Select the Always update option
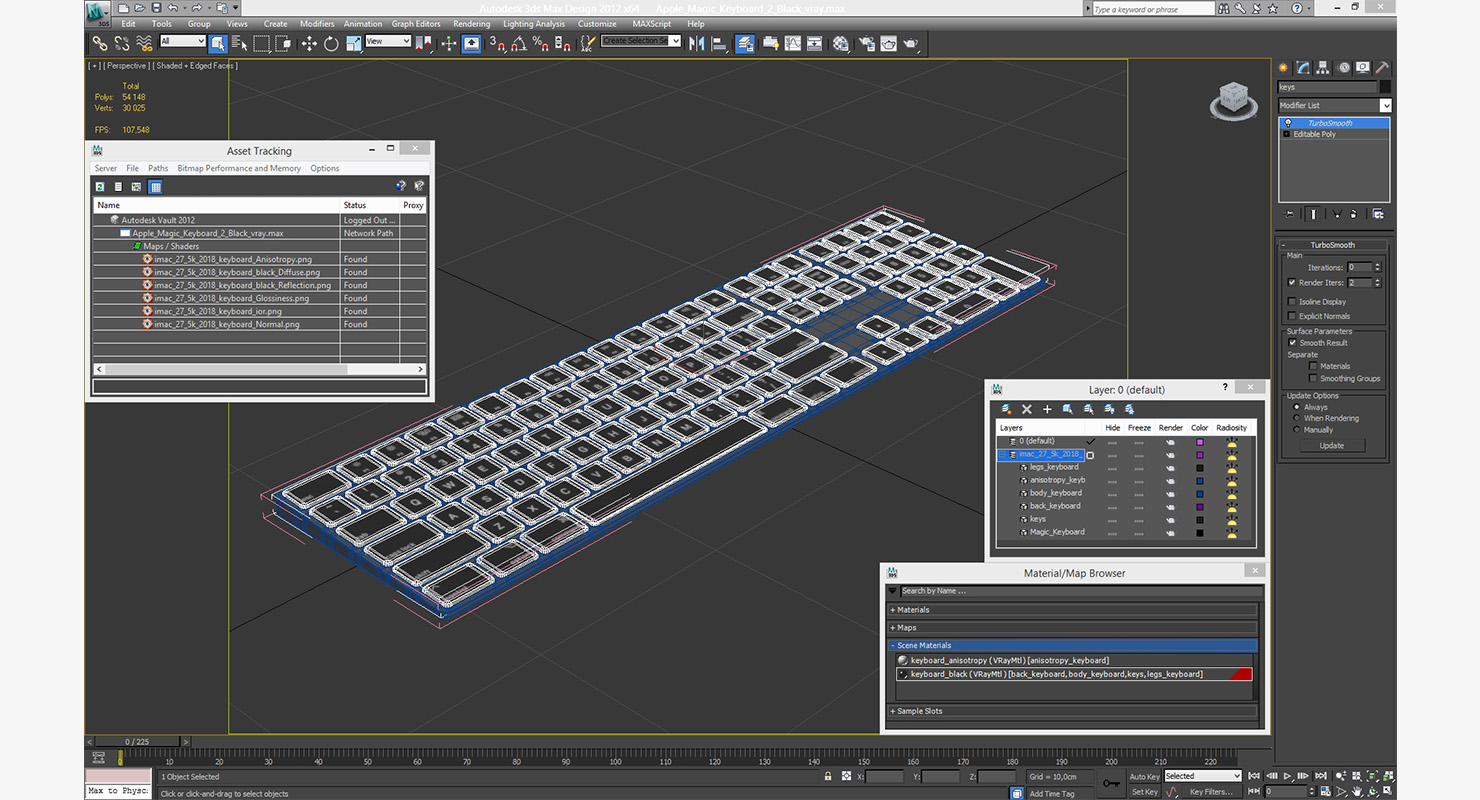The image size is (1480, 800). [x=1297, y=407]
